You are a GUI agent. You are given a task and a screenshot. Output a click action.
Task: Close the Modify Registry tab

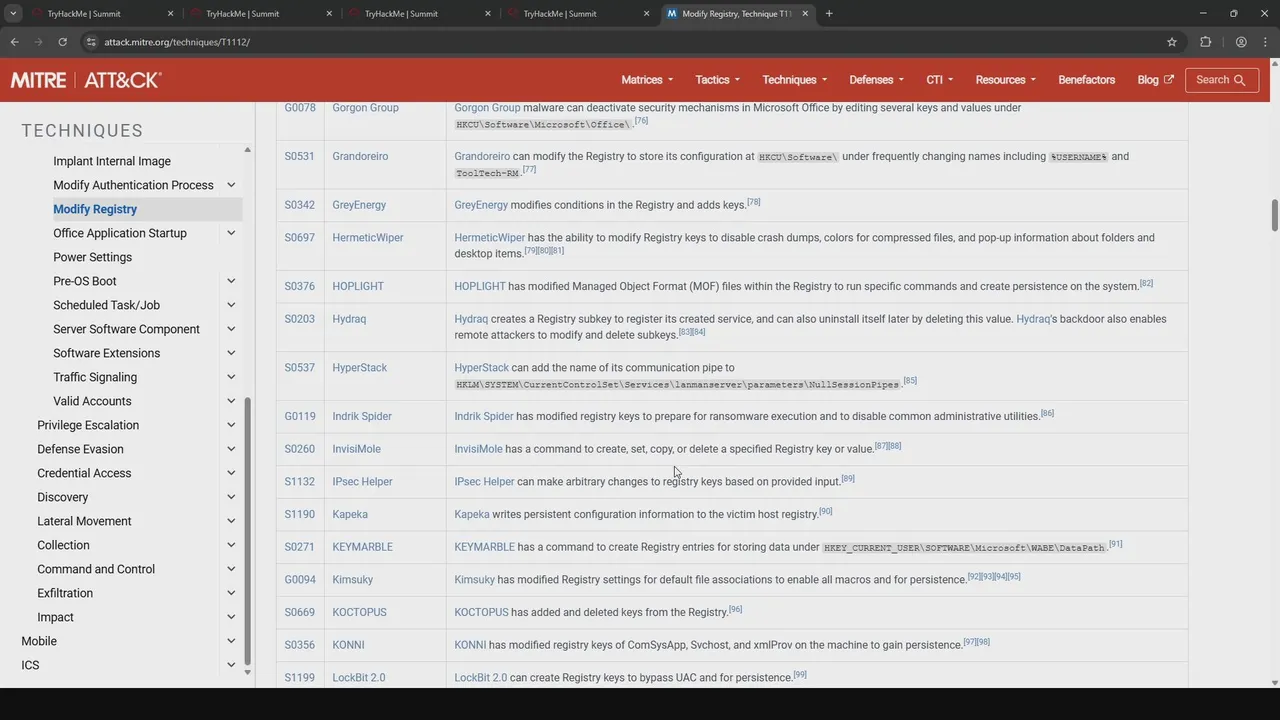point(805,14)
